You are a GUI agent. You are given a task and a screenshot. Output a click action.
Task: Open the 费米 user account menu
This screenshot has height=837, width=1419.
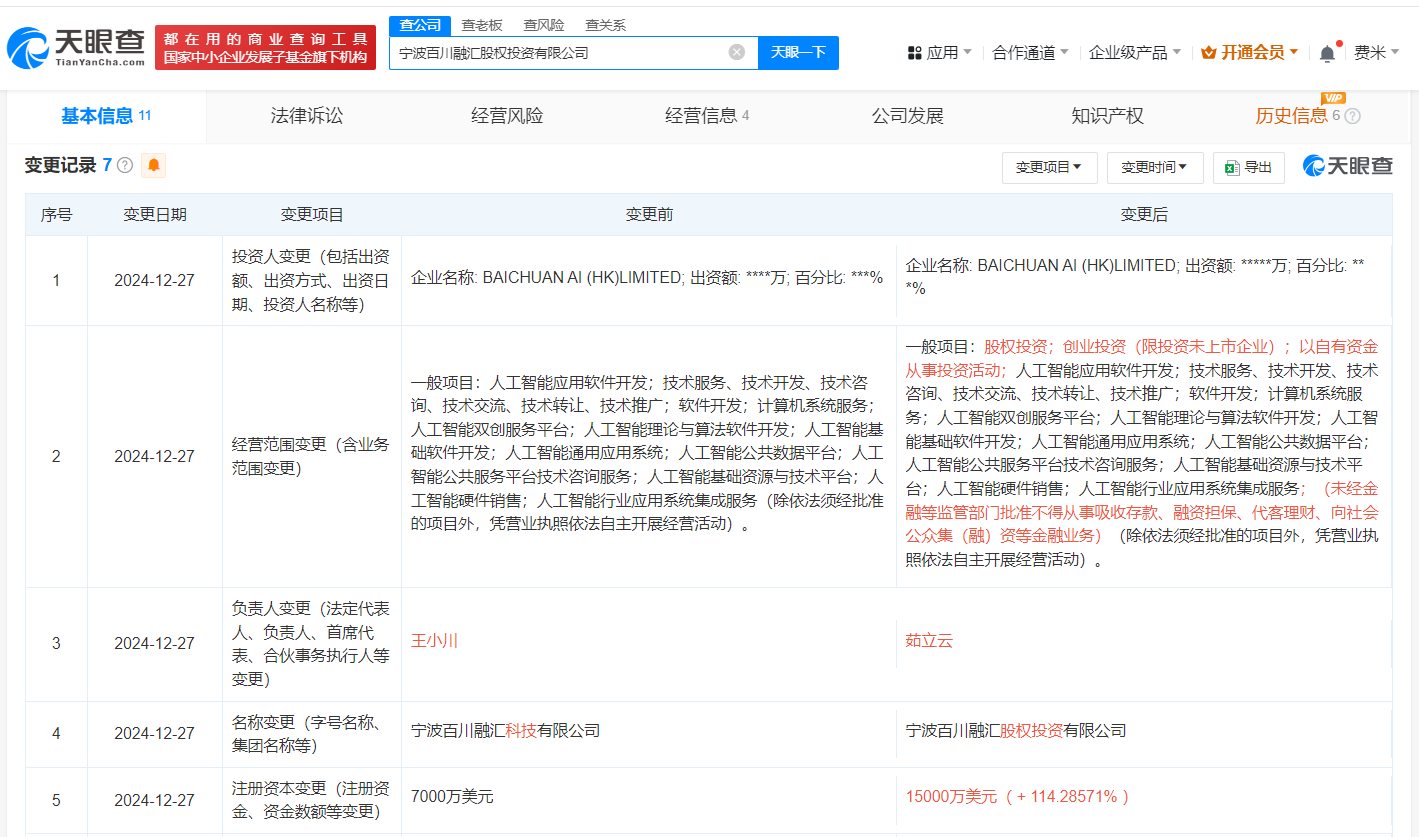pos(1376,52)
